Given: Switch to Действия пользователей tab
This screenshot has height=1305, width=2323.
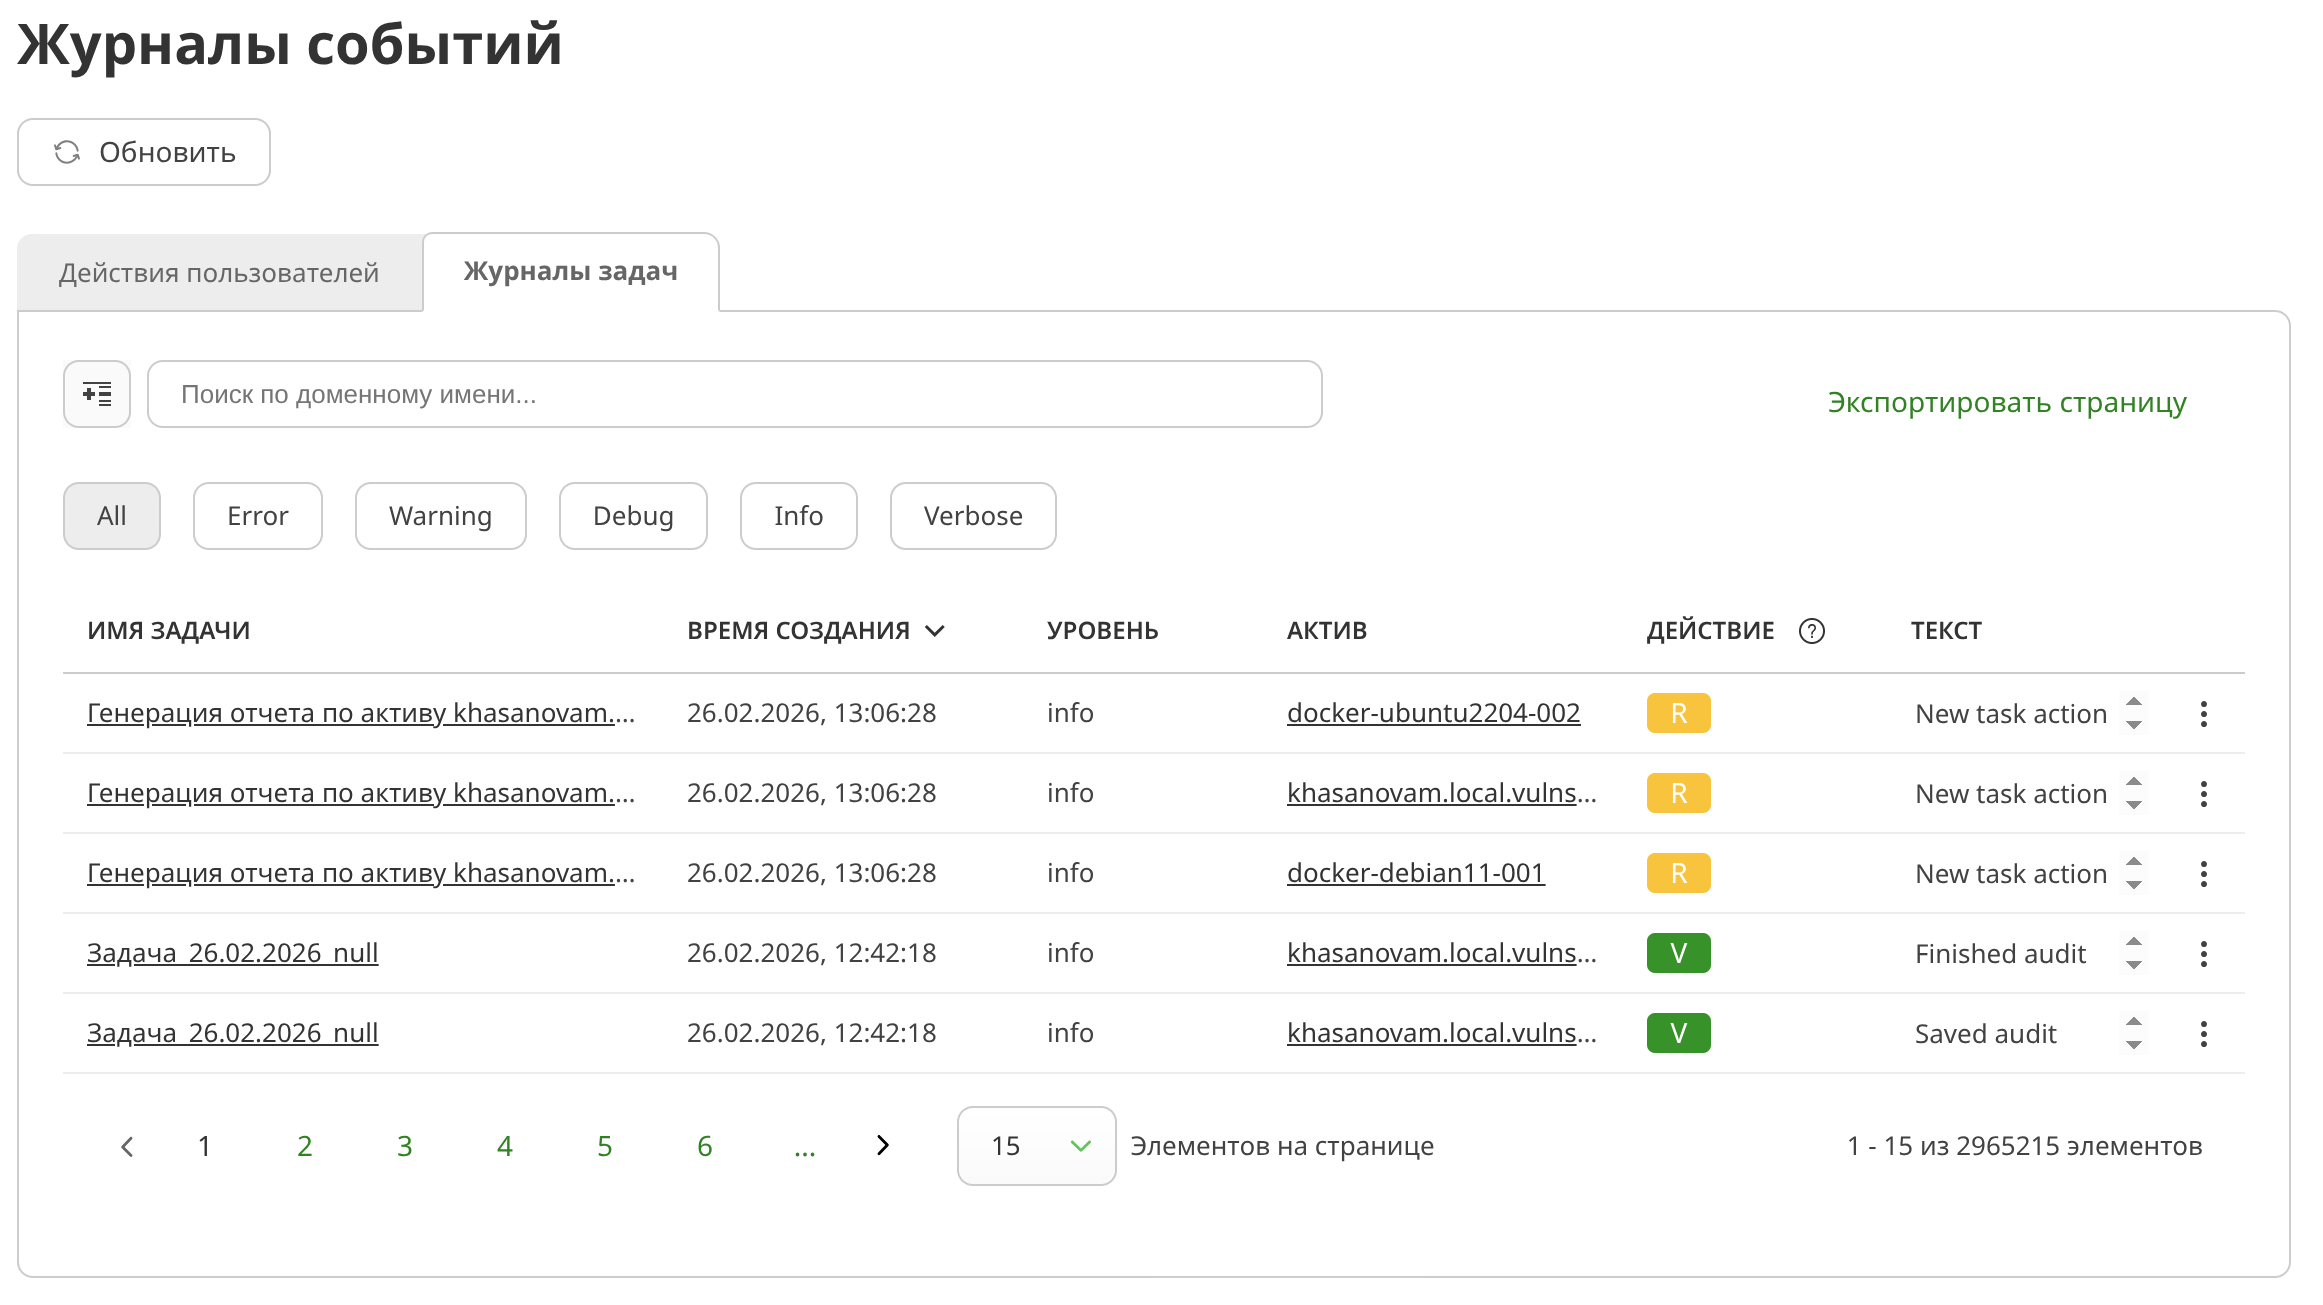Looking at the screenshot, I should click(x=219, y=273).
